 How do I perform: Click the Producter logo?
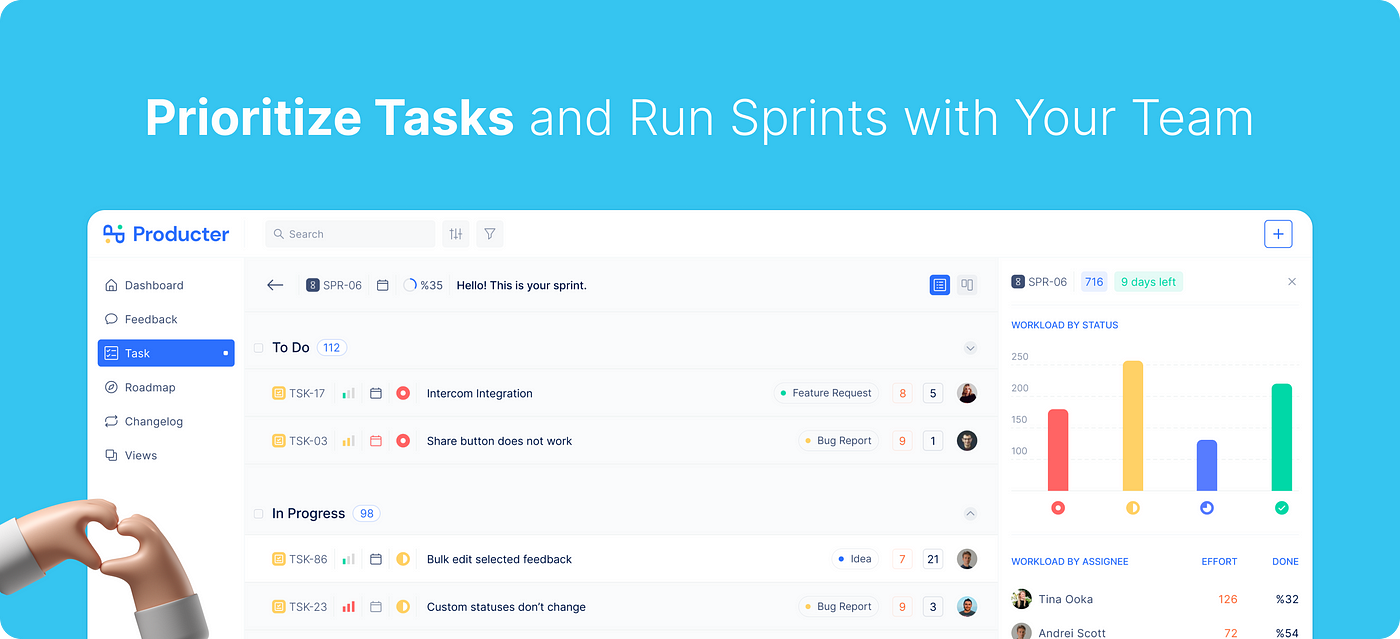click(166, 234)
